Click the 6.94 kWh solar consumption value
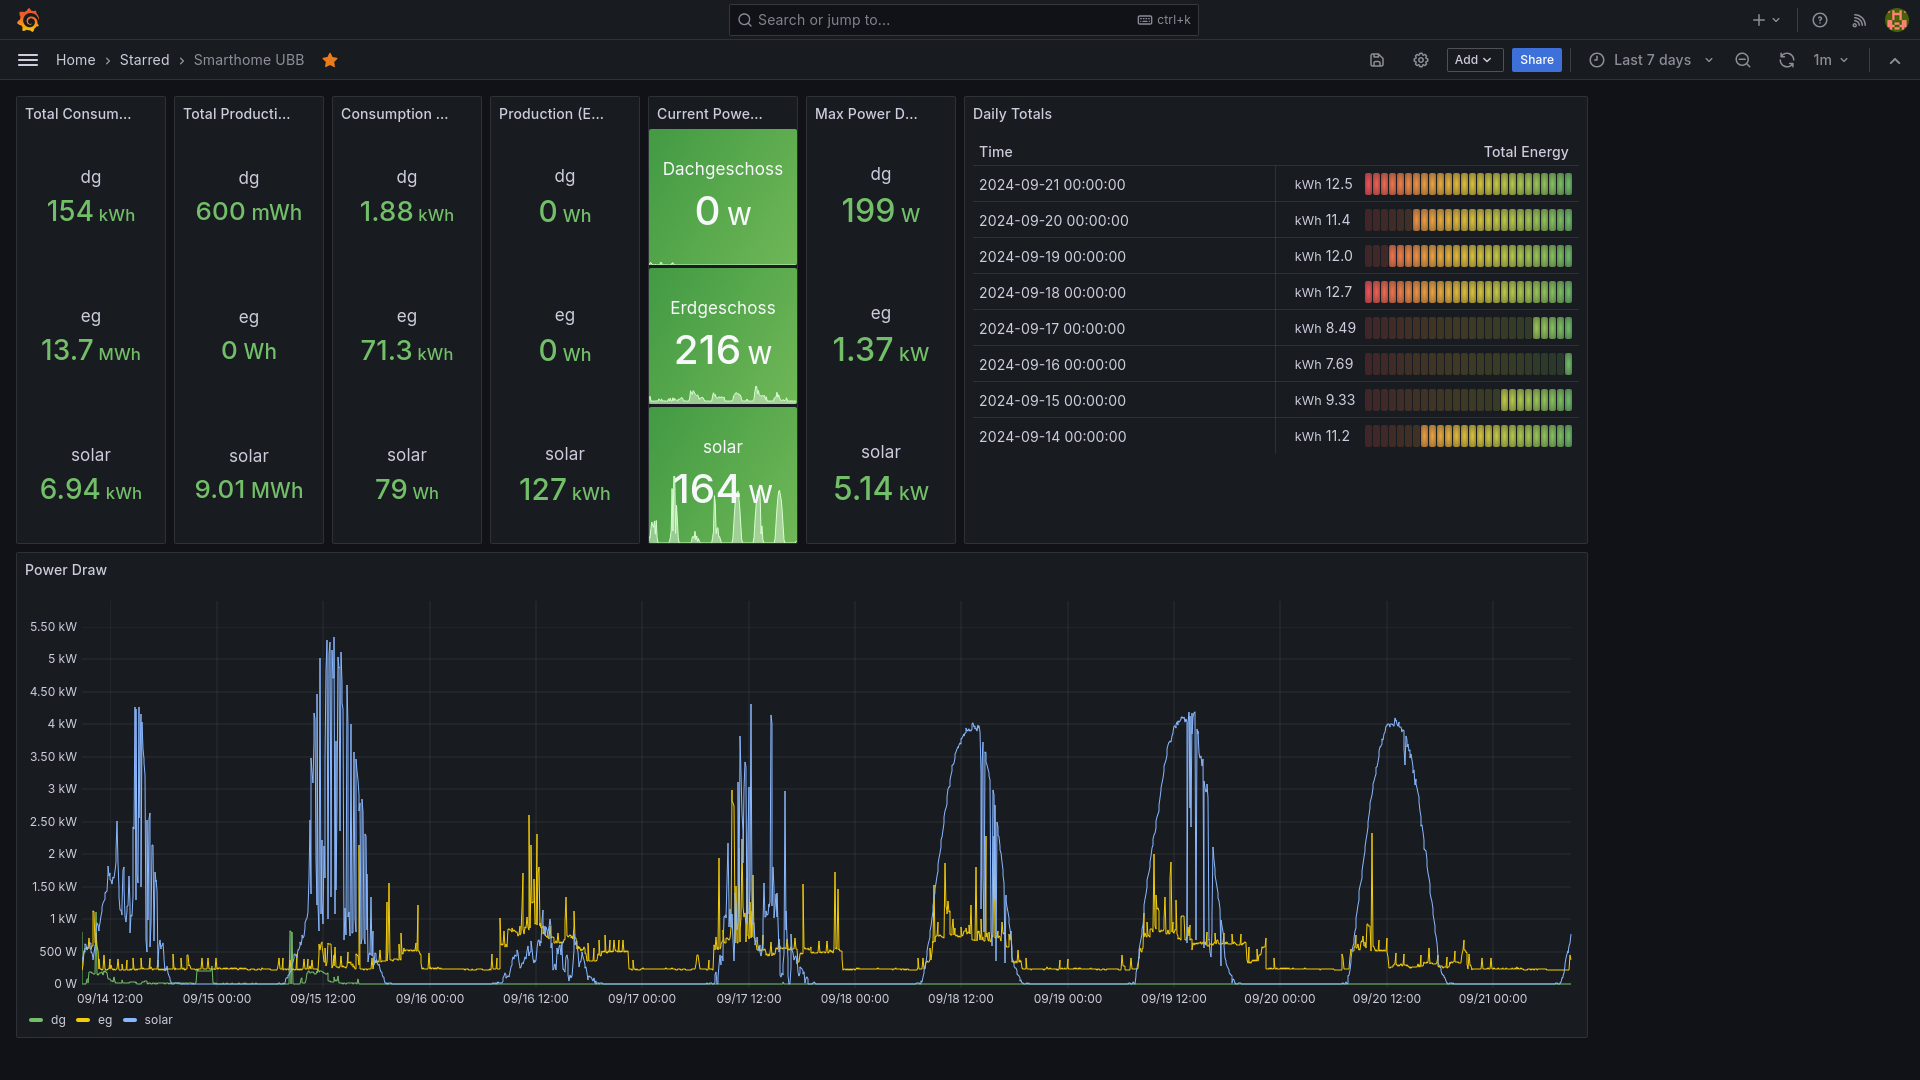The height and width of the screenshot is (1080, 1920). click(91, 490)
